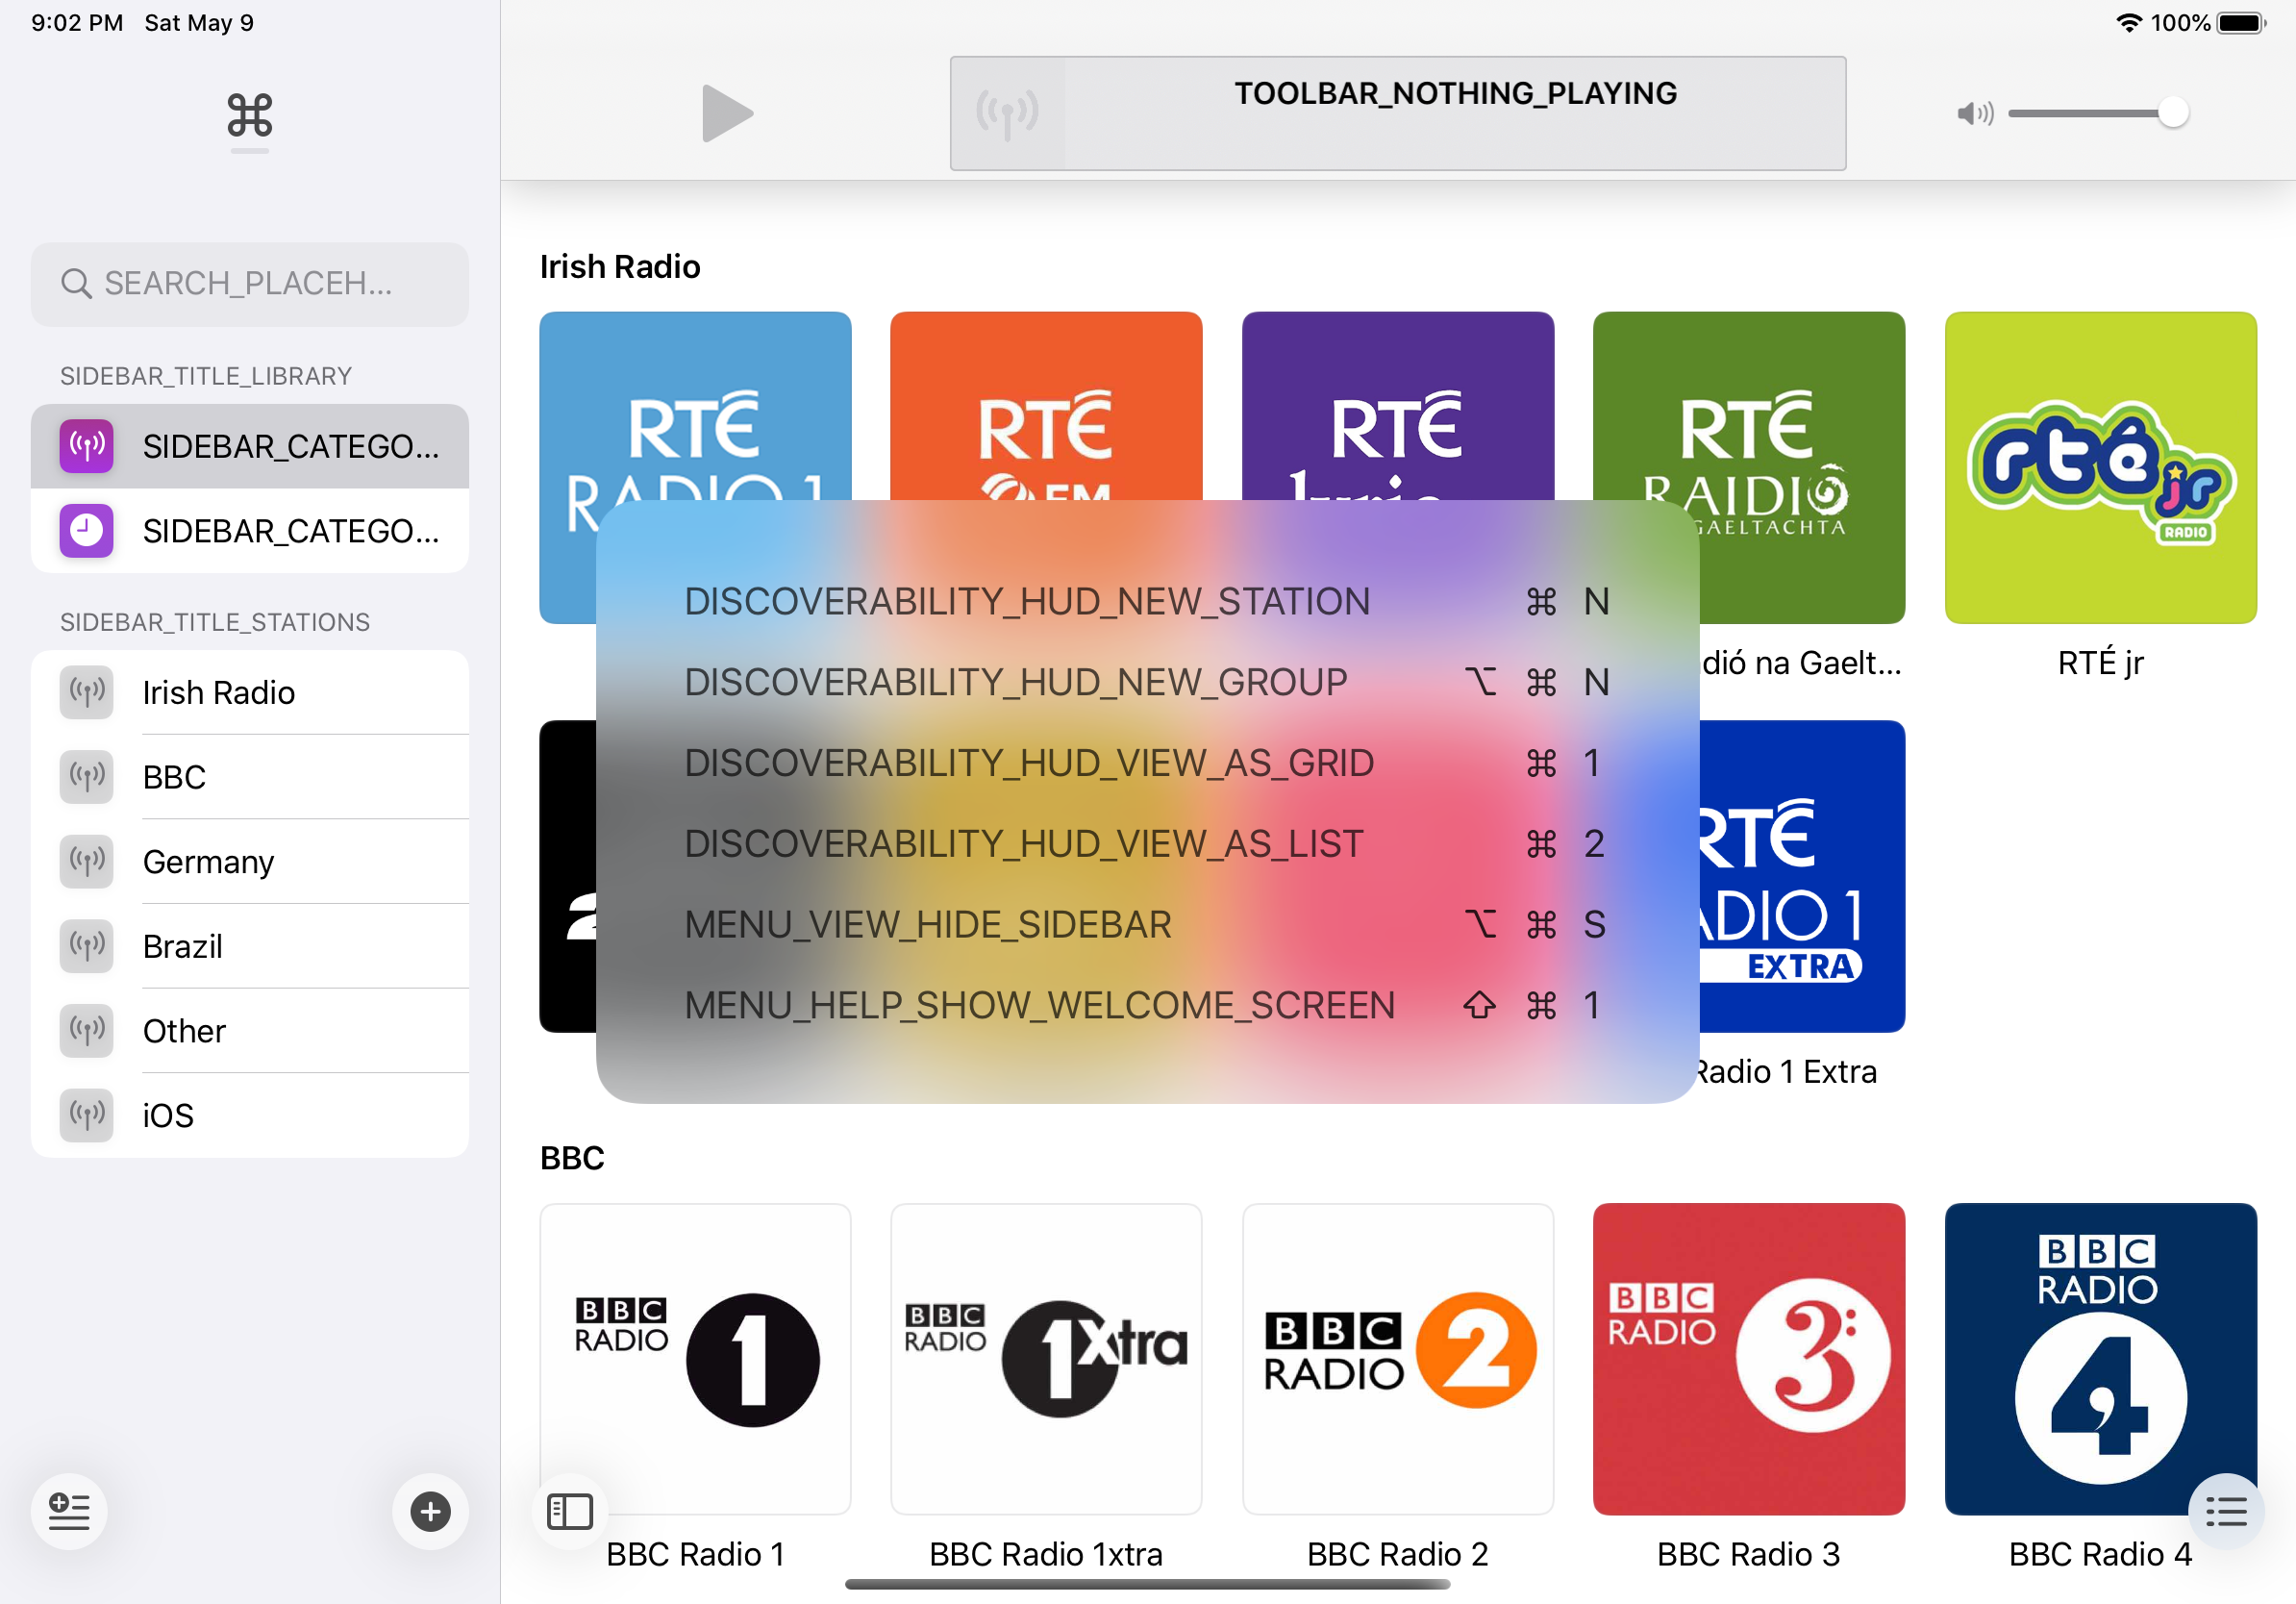
Task: Click the command key icon atop sidebar
Action: [249, 116]
